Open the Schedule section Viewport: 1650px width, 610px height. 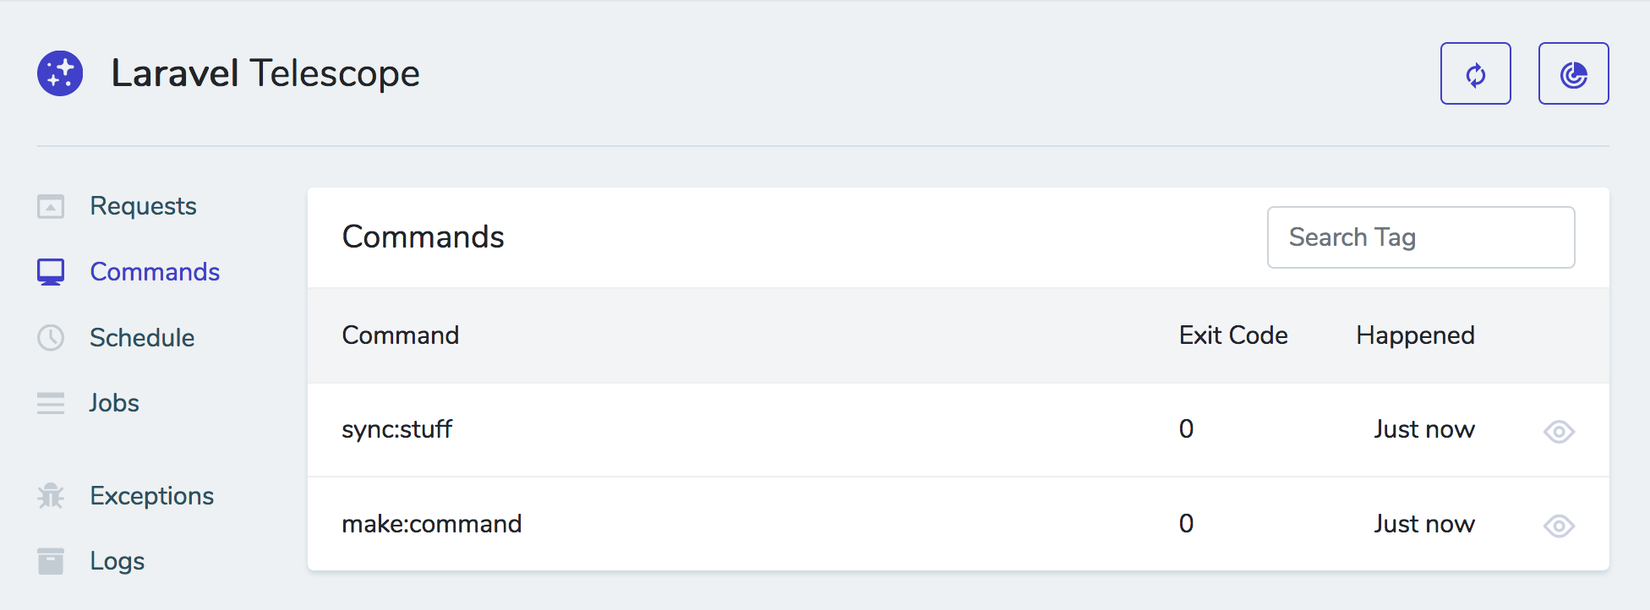click(142, 338)
